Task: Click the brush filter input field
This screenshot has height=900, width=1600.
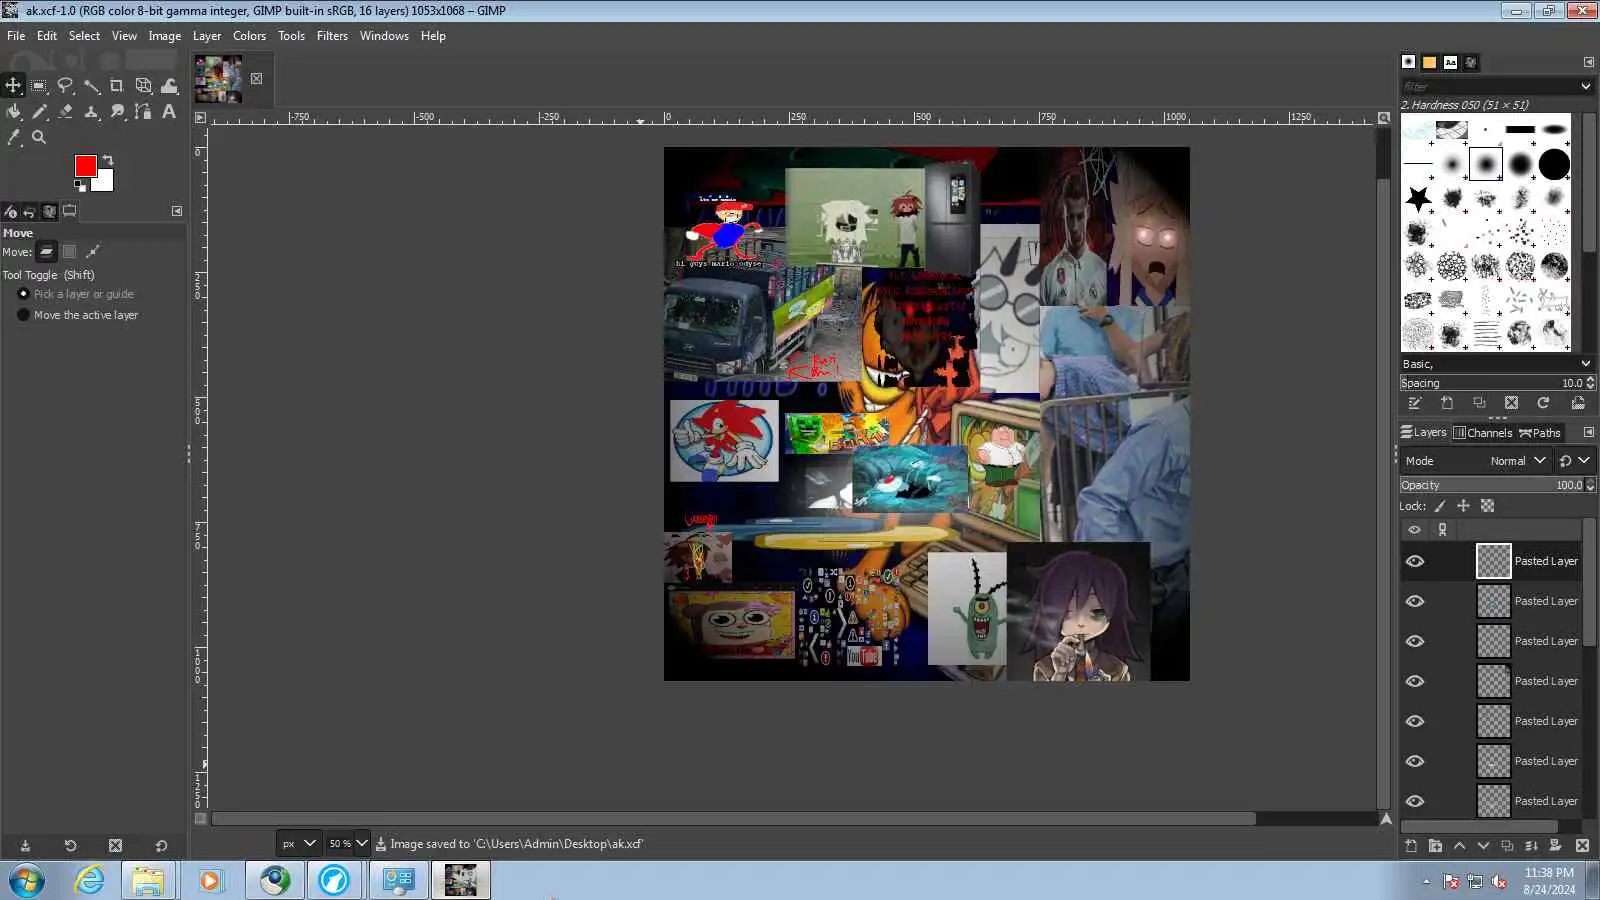Action: click(1488, 87)
